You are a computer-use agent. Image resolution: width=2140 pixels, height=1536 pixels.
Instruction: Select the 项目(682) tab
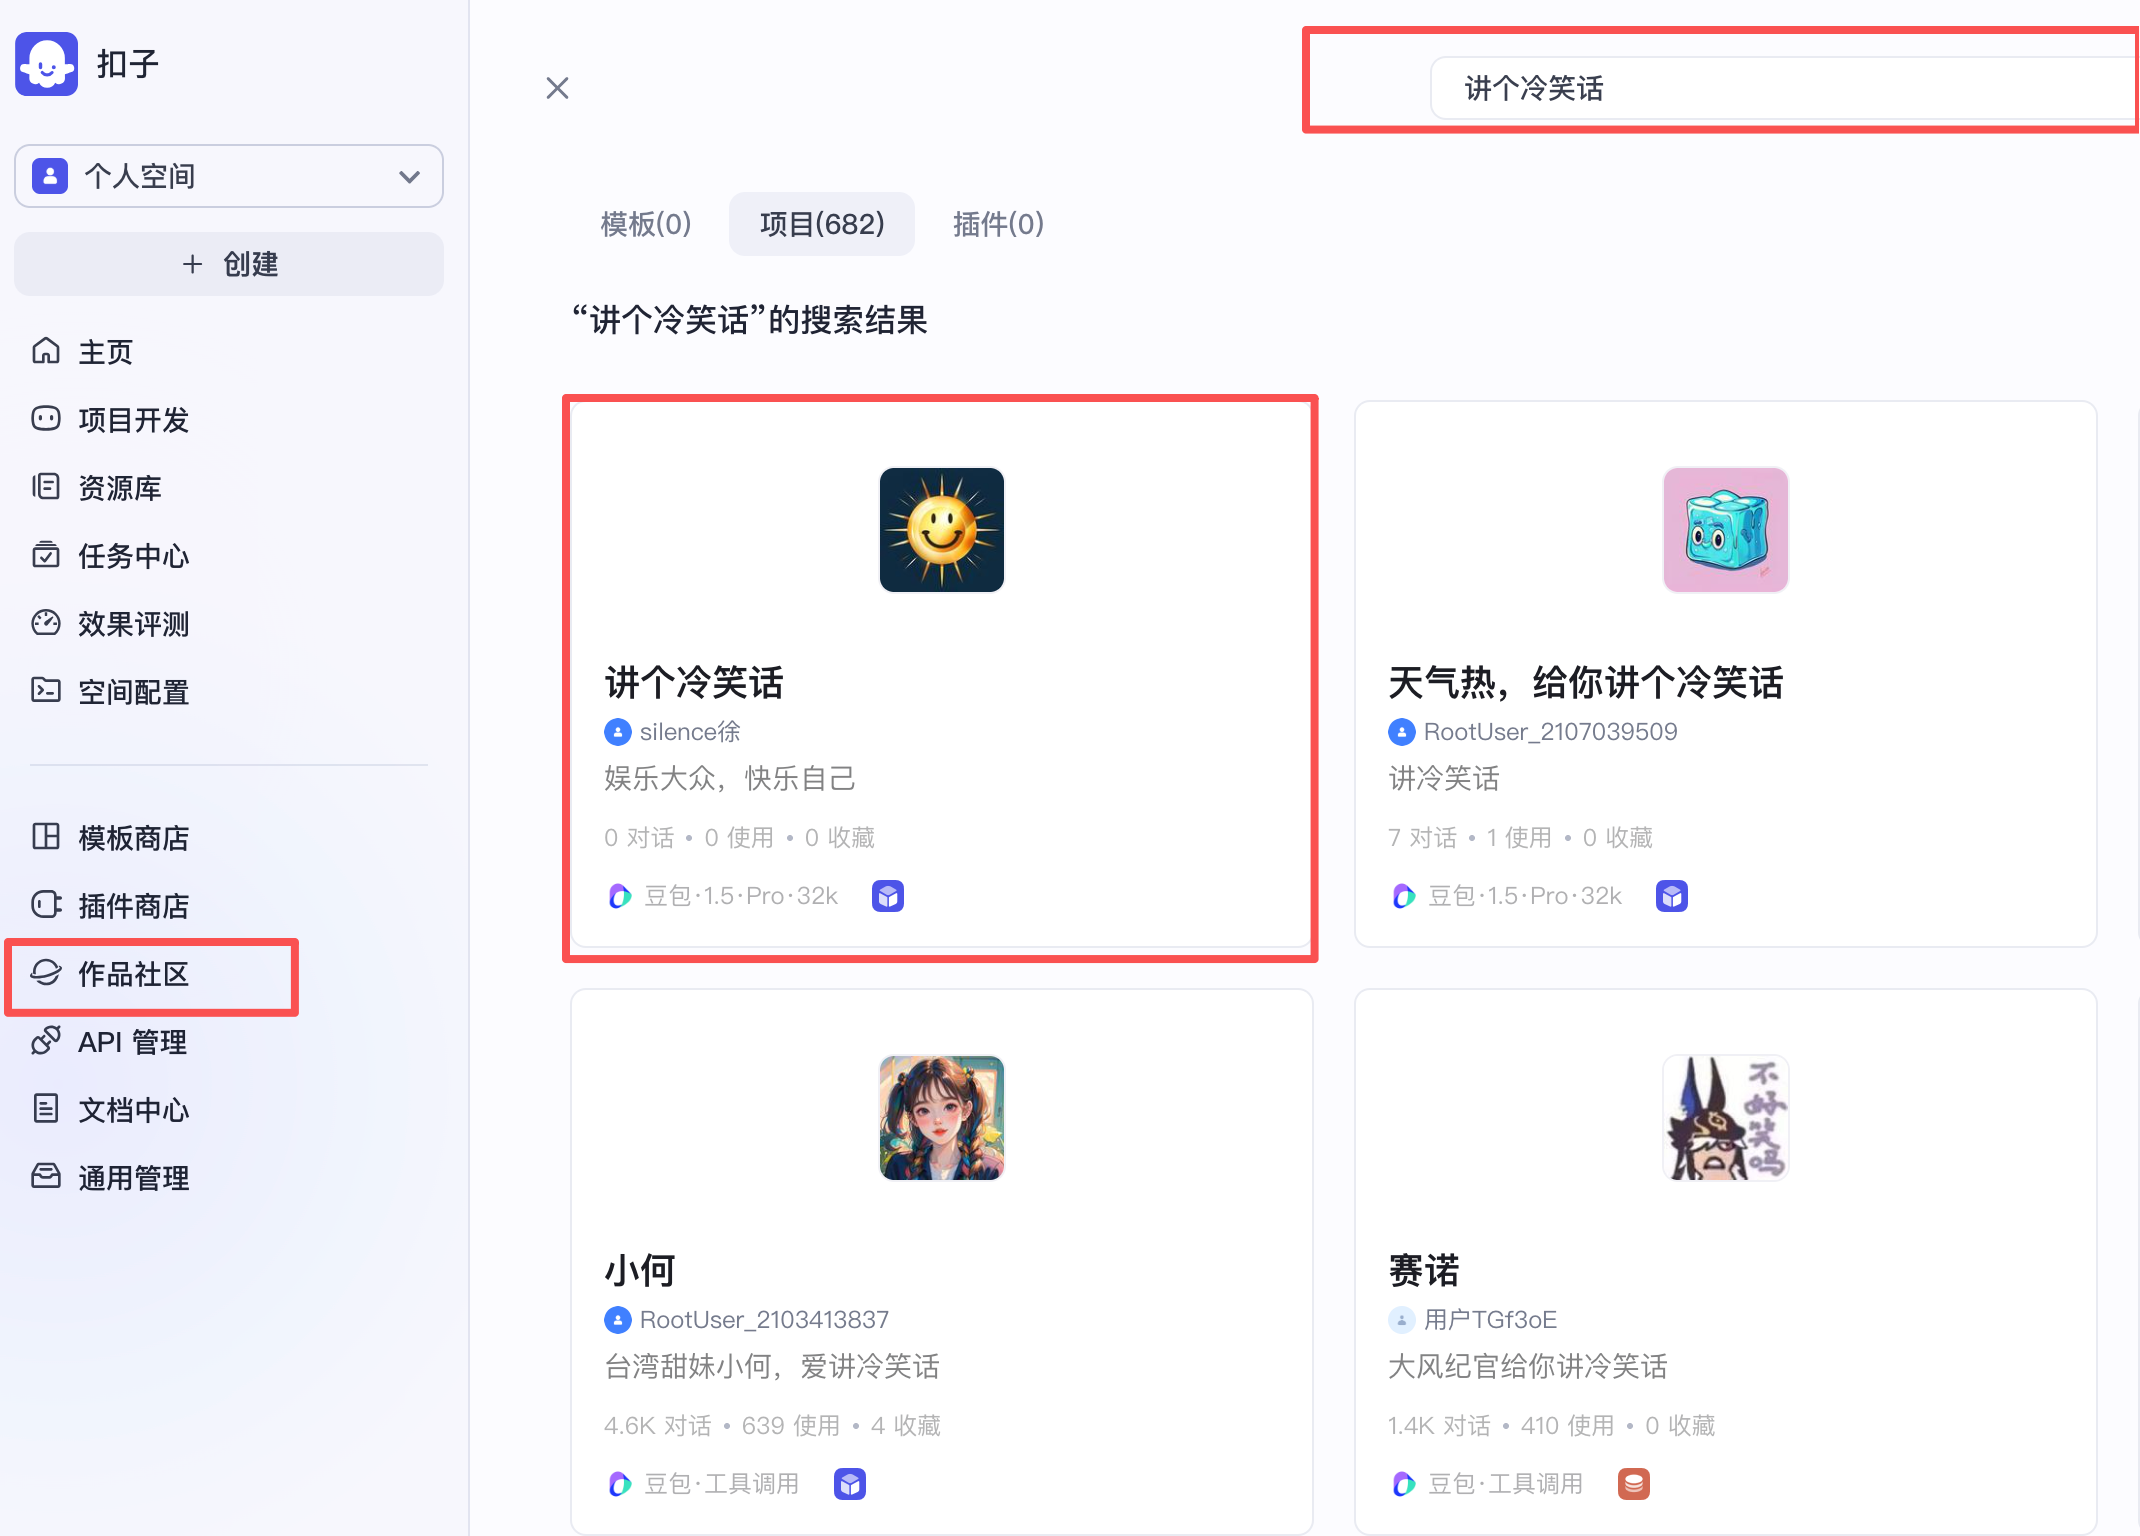click(822, 224)
